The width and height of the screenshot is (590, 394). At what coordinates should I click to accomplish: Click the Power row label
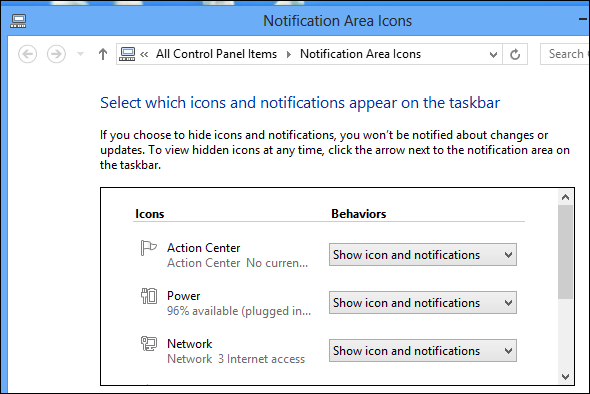coord(184,296)
